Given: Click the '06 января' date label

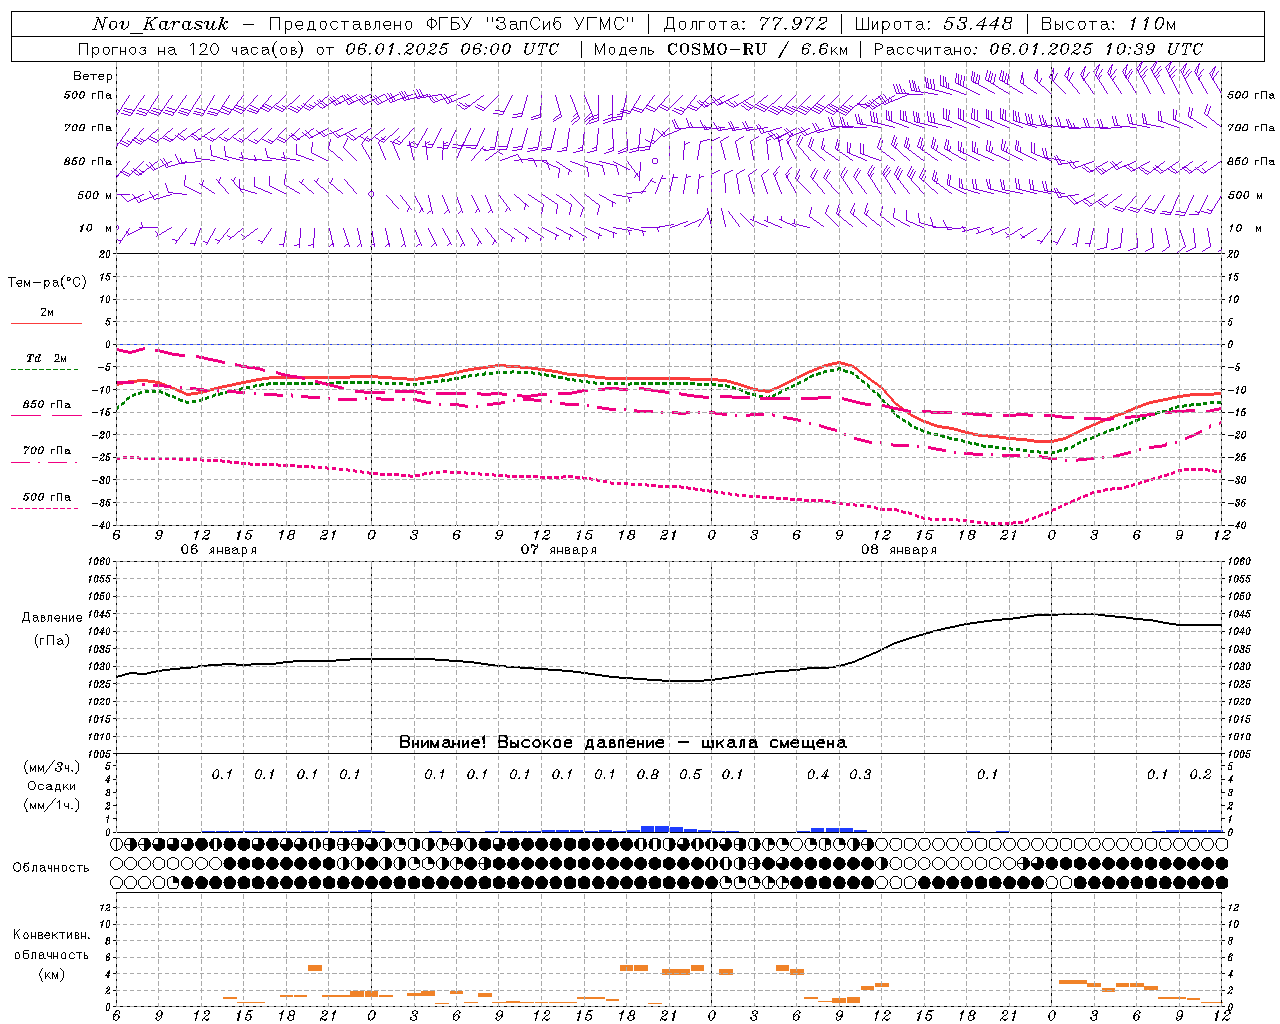Looking at the screenshot, I should [x=218, y=550].
